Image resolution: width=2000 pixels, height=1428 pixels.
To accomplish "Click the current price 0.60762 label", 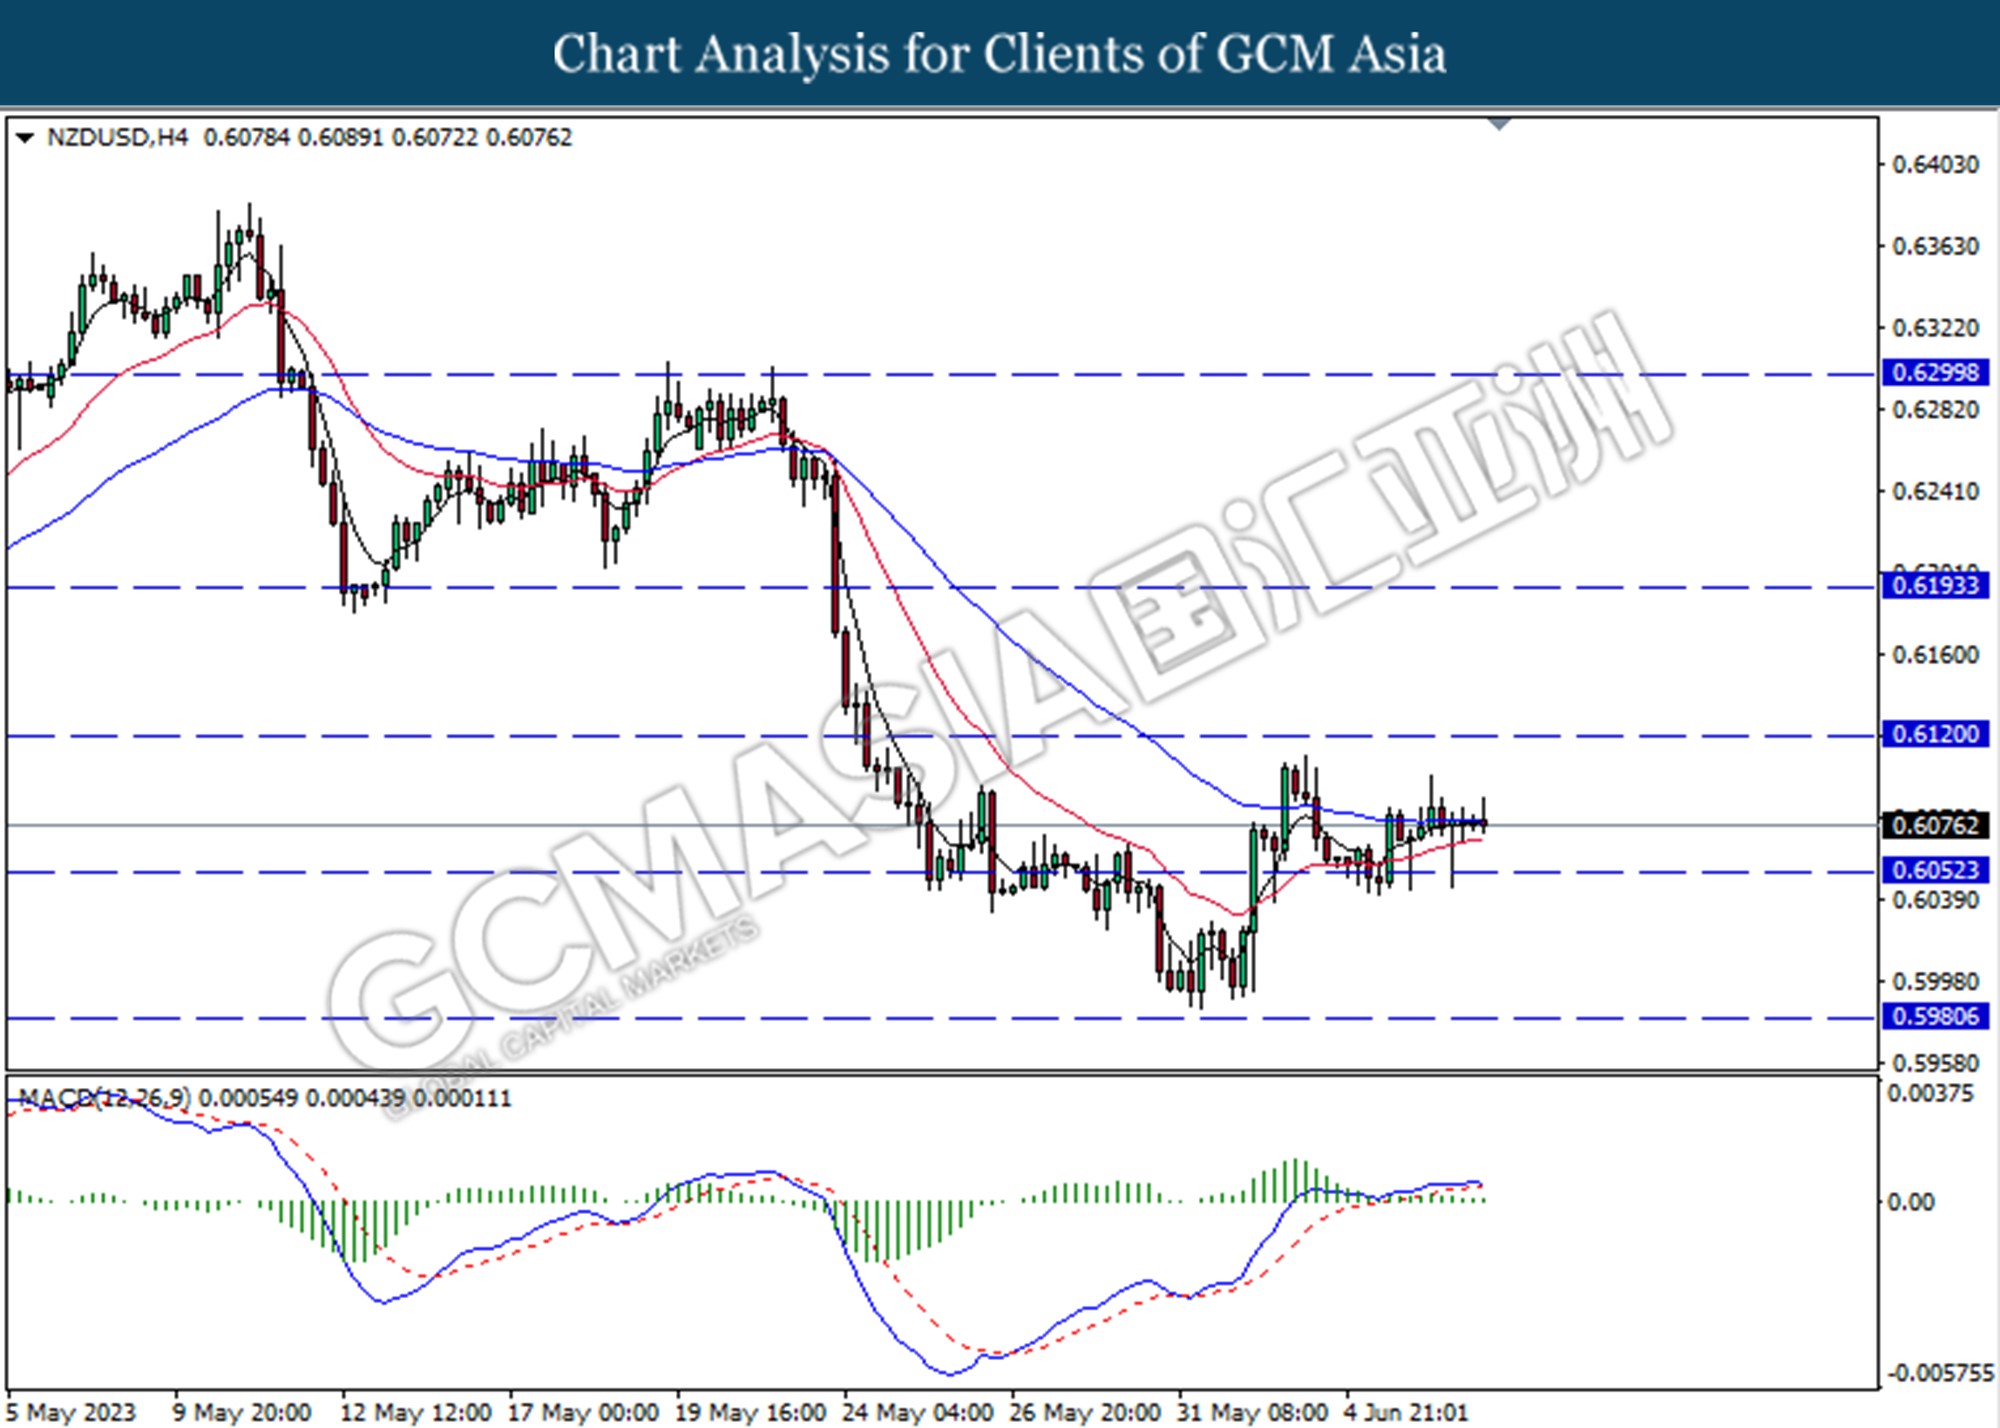I will (1936, 825).
